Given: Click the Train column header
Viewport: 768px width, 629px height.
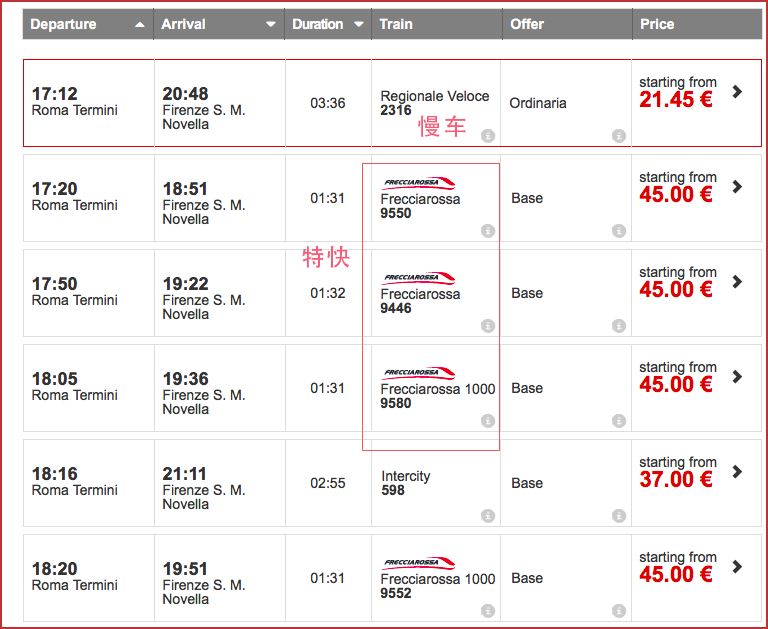Looking at the screenshot, I should point(396,24).
